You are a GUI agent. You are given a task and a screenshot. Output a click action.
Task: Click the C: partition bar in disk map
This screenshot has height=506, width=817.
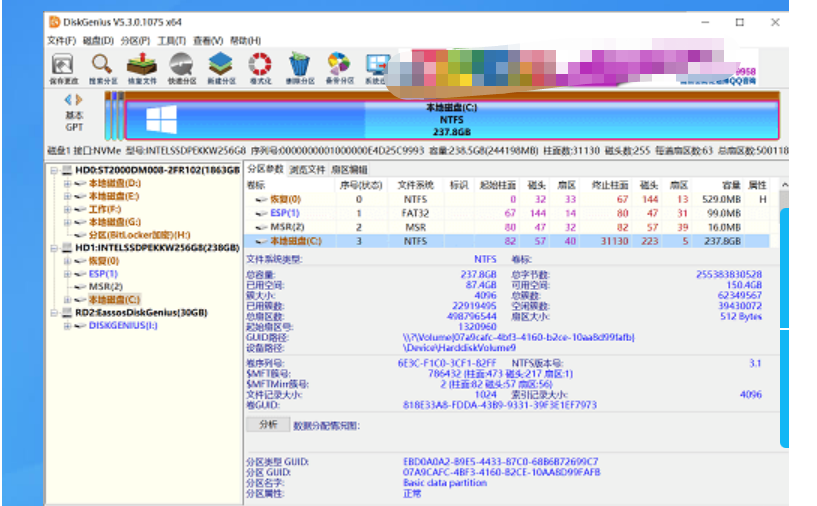click(450, 119)
